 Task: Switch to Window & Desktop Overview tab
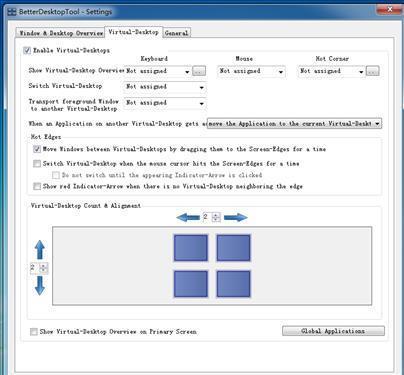(60, 33)
